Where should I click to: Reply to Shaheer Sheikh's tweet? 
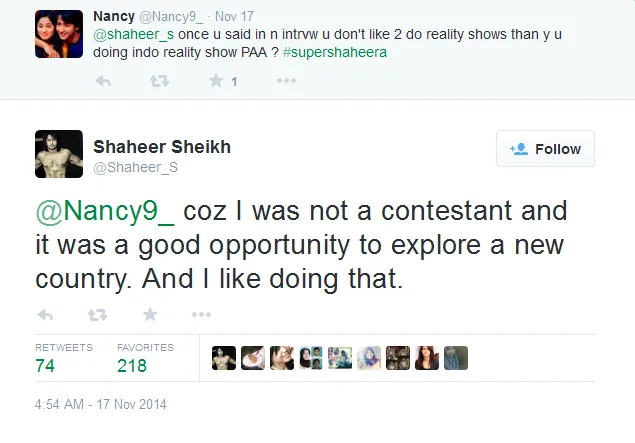(45, 314)
